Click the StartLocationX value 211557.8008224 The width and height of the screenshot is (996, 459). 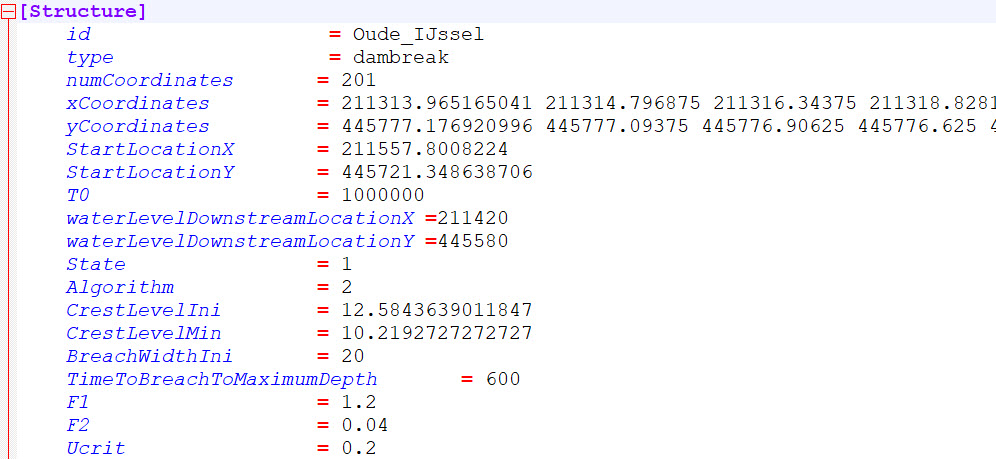click(x=425, y=150)
